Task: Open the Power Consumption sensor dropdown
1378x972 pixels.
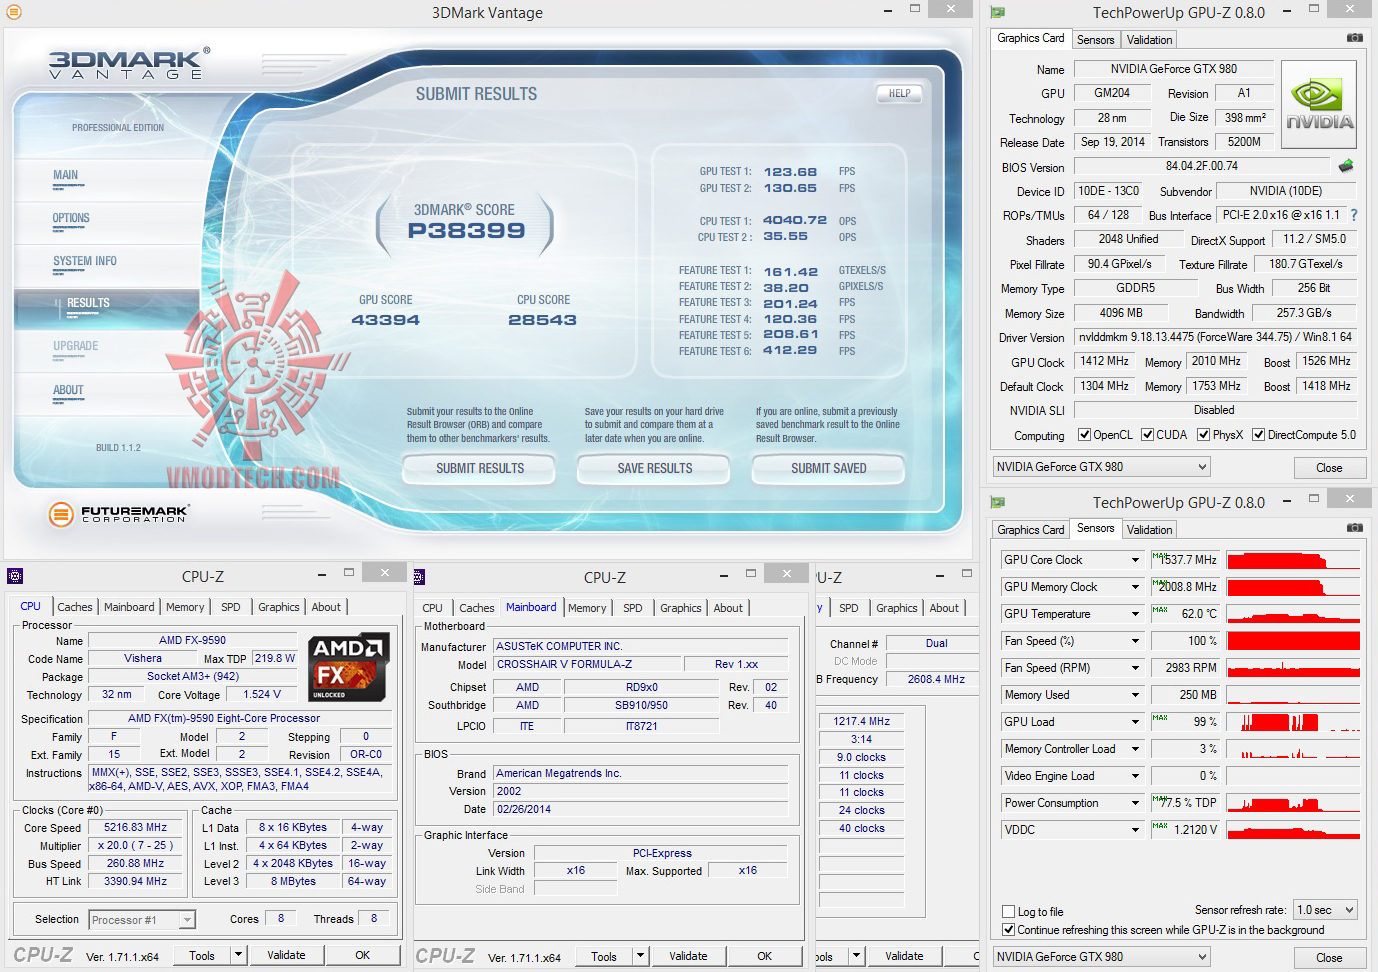Action: pyautogui.click(x=1136, y=803)
